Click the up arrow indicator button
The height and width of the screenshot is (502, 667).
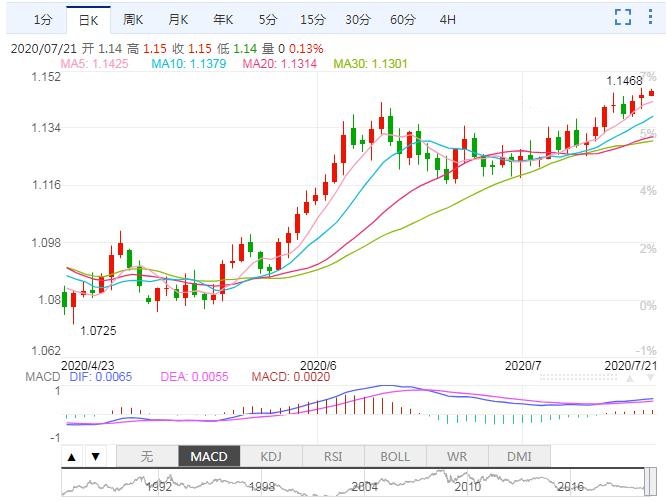pyautogui.click(x=73, y=457)
